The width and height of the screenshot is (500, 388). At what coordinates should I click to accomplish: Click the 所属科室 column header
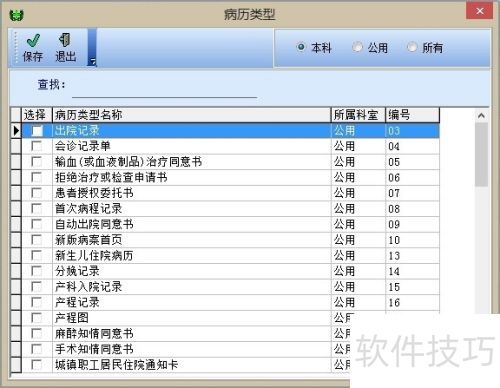[x=358, y=115]
